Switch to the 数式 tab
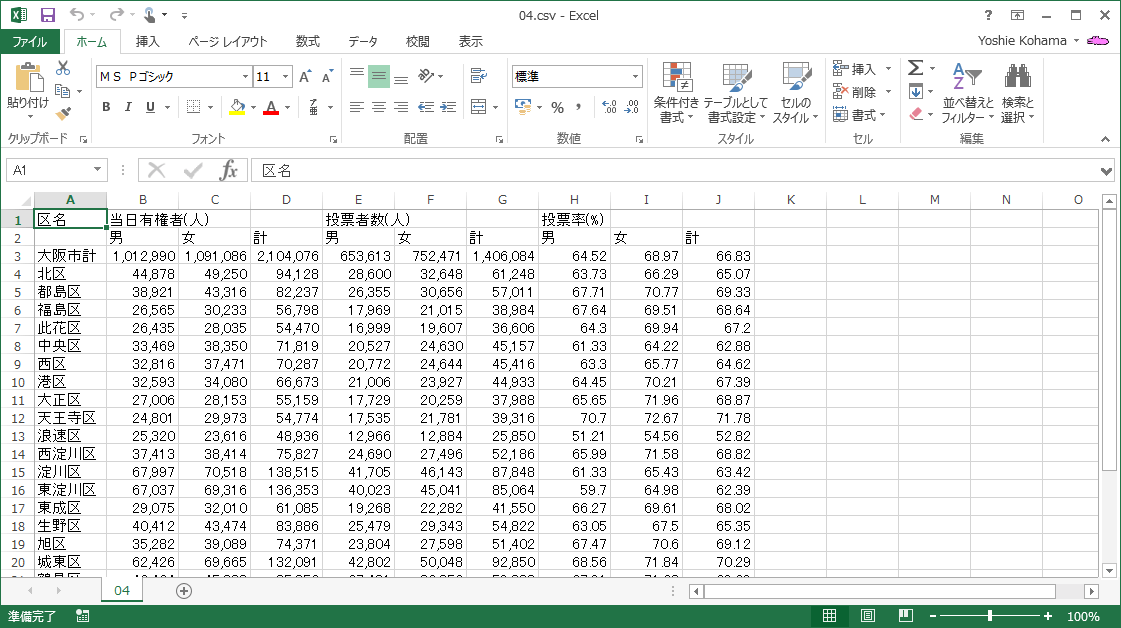This screenshot has width=1121, height=628. [x=307, y=41]
